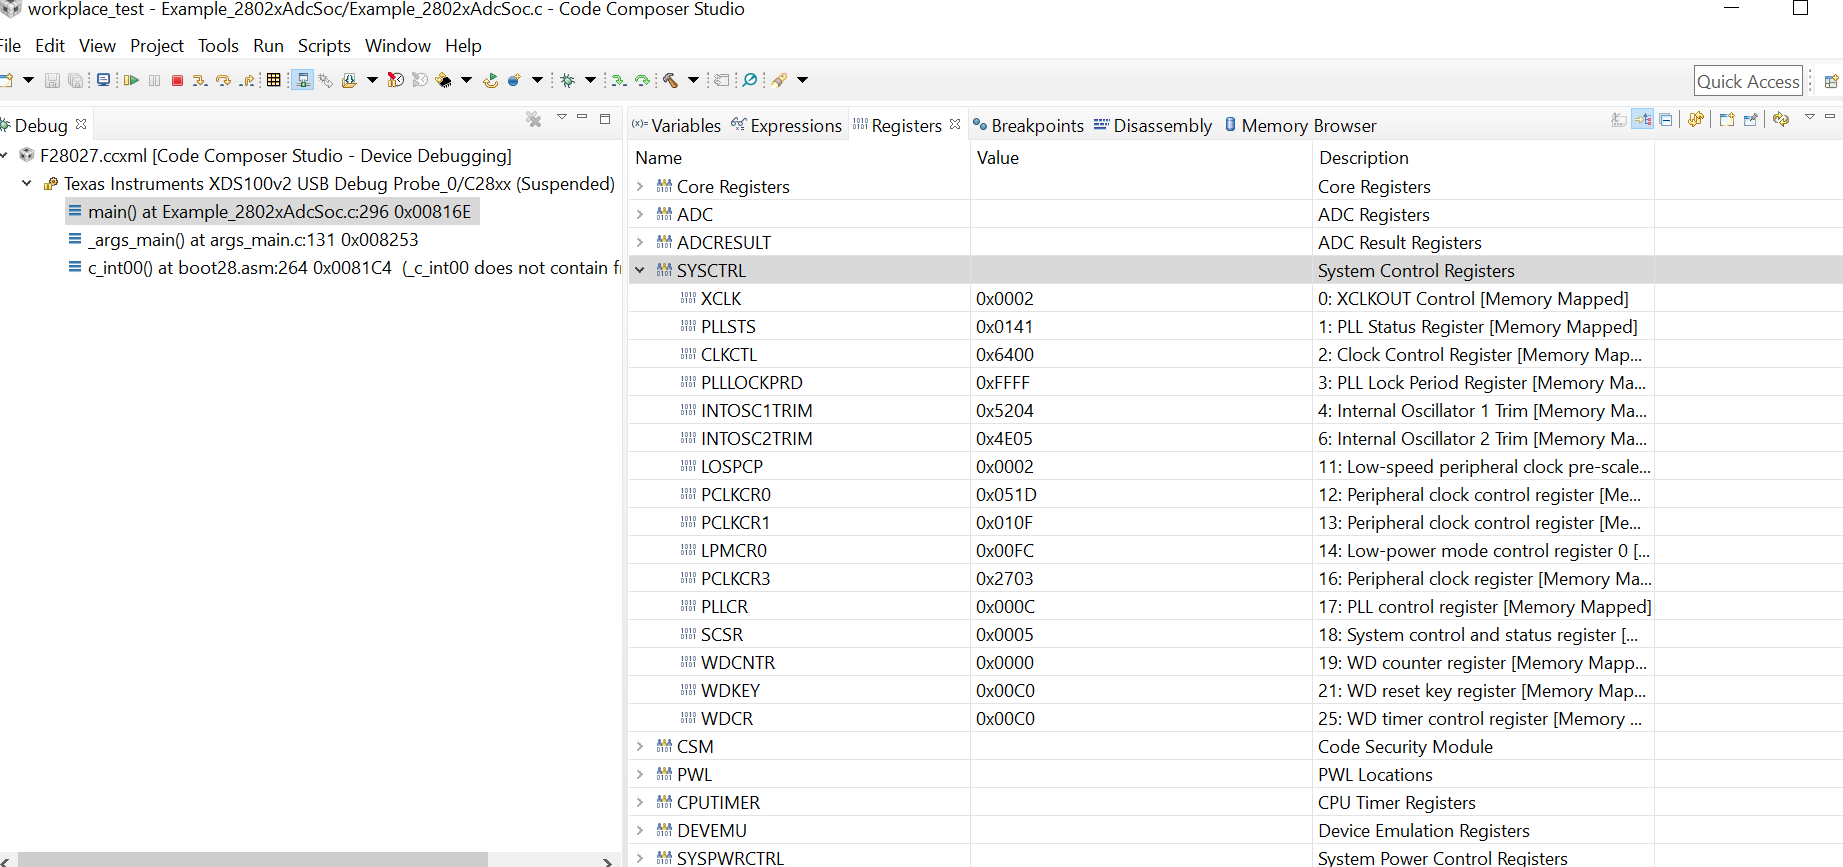This screenshot has height=867, width=1843.
Task: Click the green bug Debug icon
Action: (567, 80)
